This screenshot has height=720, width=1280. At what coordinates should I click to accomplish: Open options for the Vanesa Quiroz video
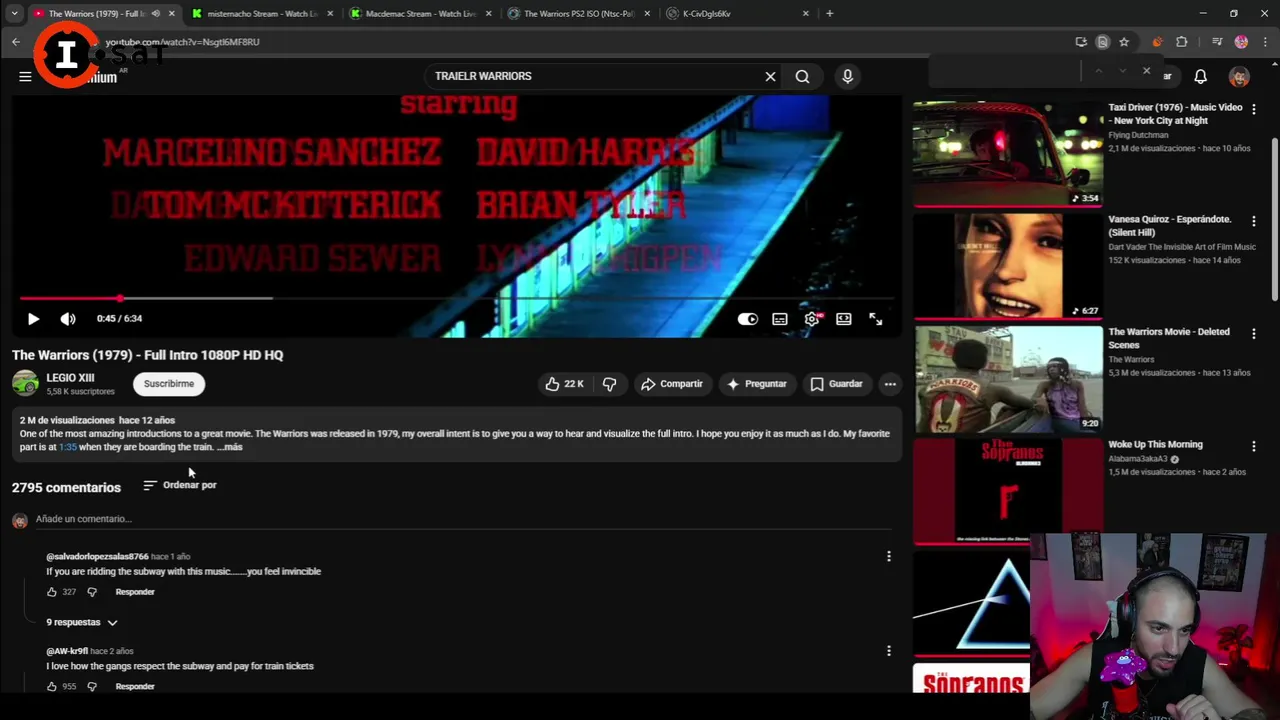point(1254,220)
